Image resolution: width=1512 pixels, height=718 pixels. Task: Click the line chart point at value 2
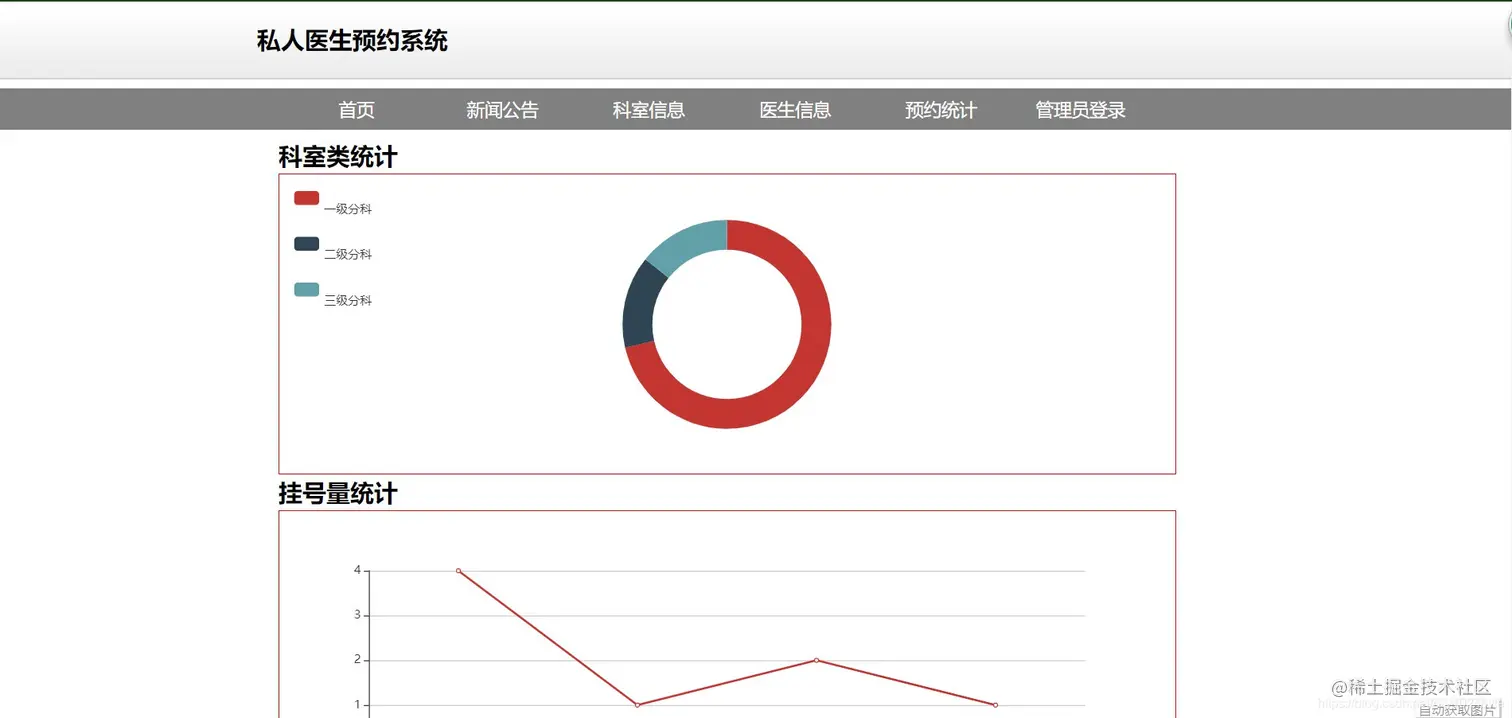tap(816, 660)
